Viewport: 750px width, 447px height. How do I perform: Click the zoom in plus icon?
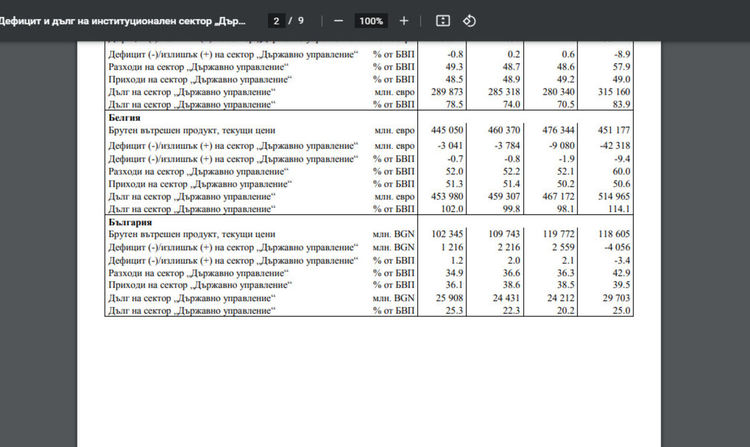tap(404, 21)
